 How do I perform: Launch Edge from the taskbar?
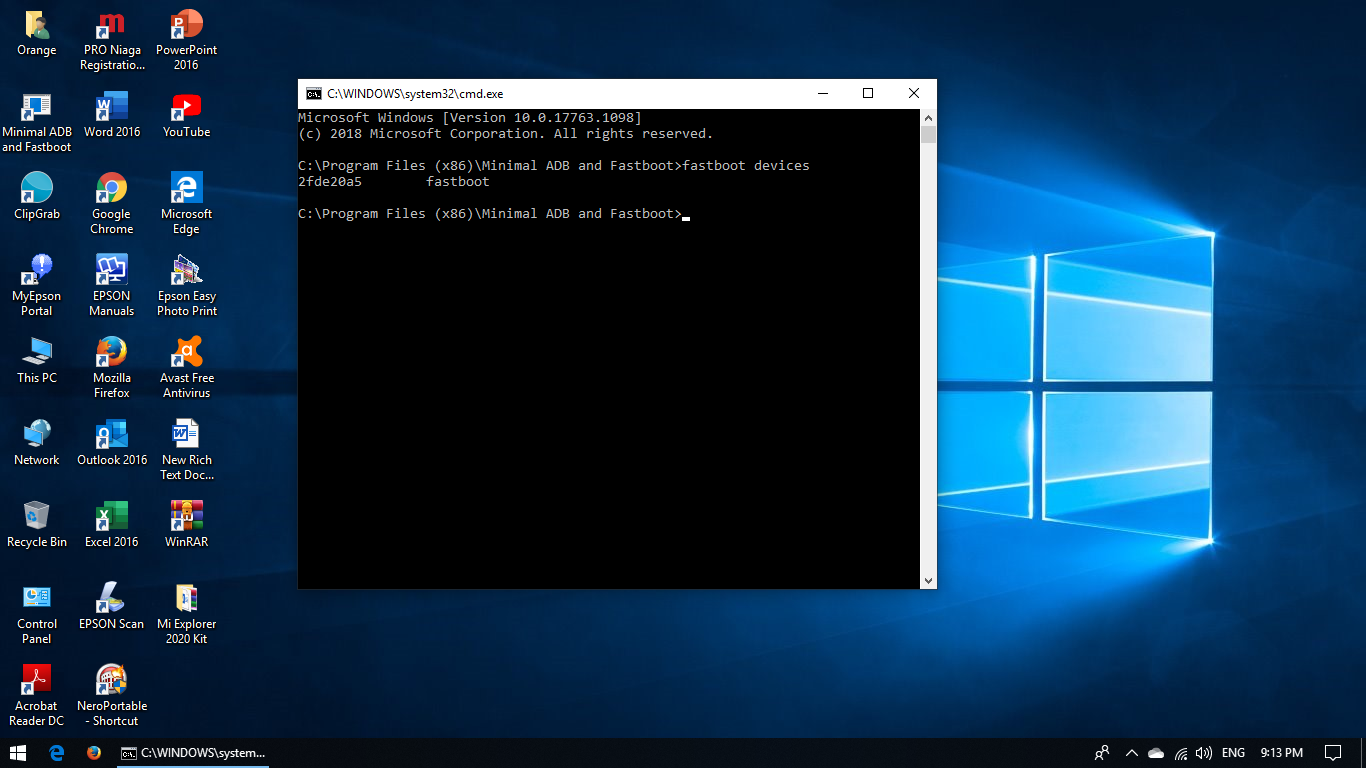57,753
